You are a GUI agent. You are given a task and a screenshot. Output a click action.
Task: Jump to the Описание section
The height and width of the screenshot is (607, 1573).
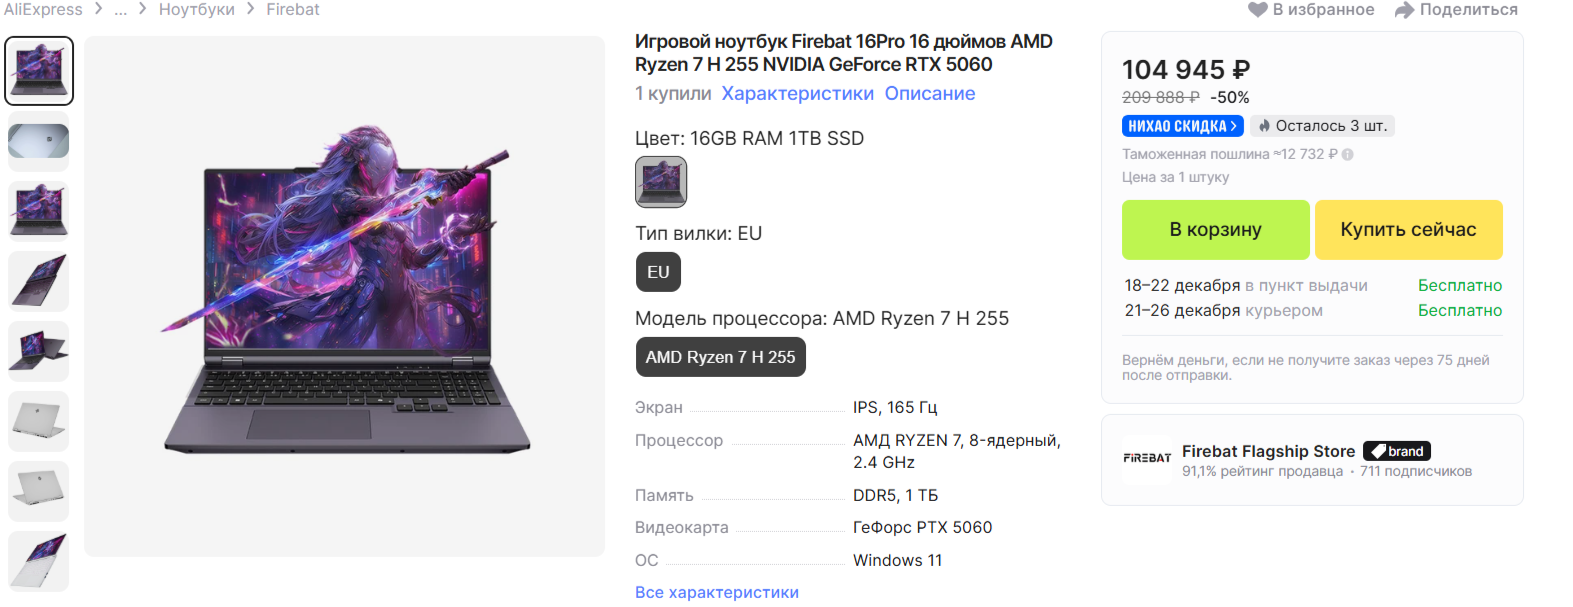pyautogui.click(x=929, y=93)
